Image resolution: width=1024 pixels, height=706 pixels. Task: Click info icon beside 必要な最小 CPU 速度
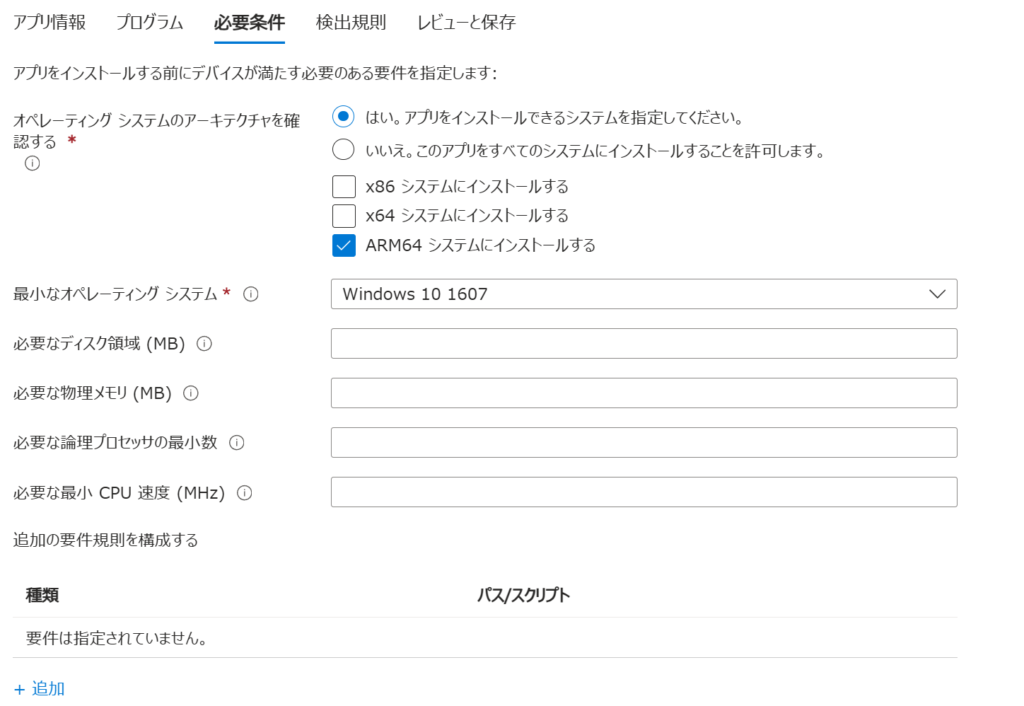click(244, 492)
